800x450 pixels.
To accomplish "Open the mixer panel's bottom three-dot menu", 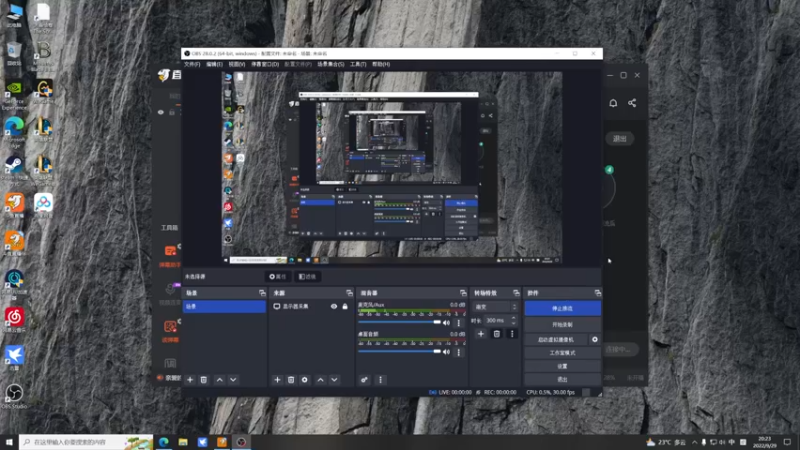I will 380,380.
